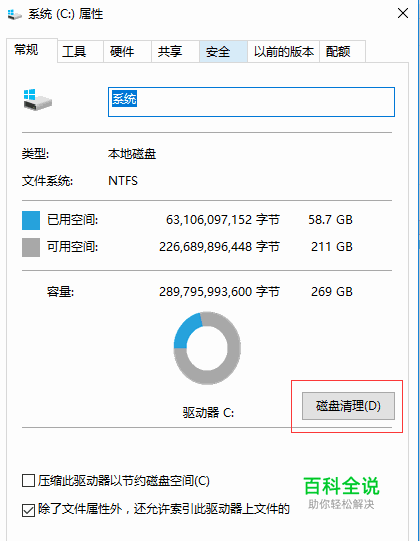Viewport: 420px width, 541px height.
Task: Click the drive name field containing 系统
Action: point(251,102)
